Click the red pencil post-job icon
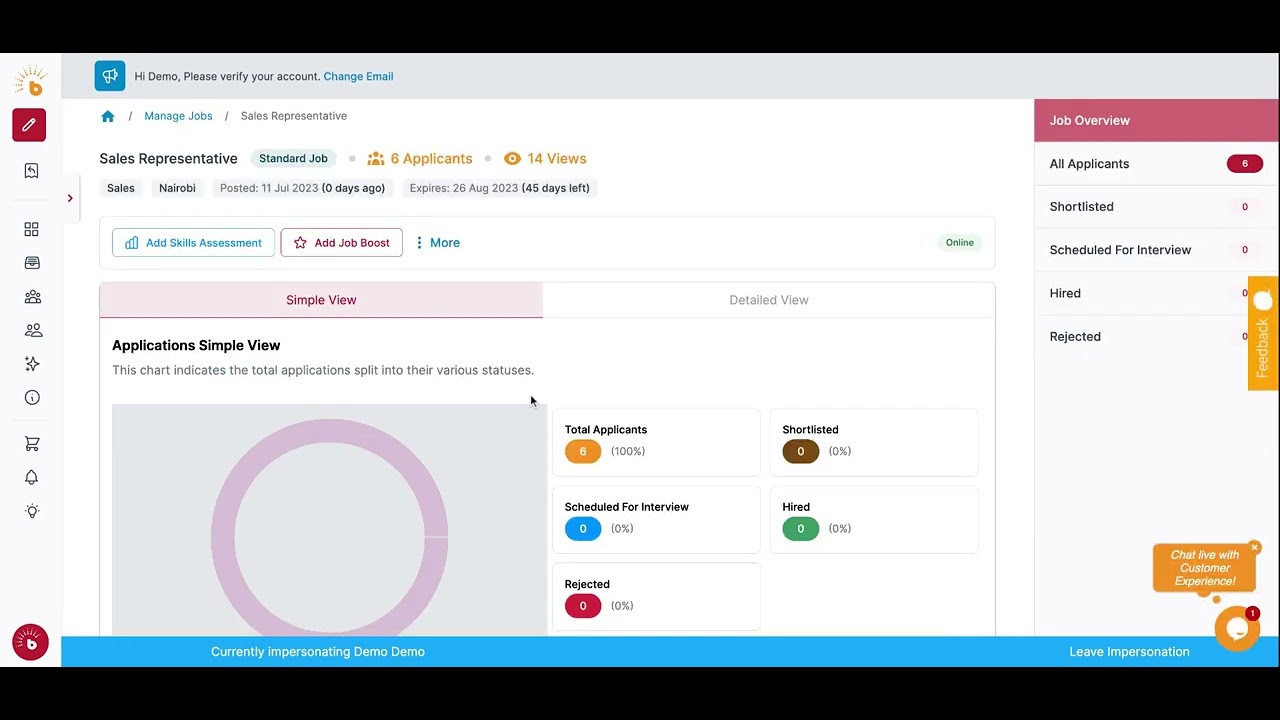The image size is (1280, 720). pos(29,125)
